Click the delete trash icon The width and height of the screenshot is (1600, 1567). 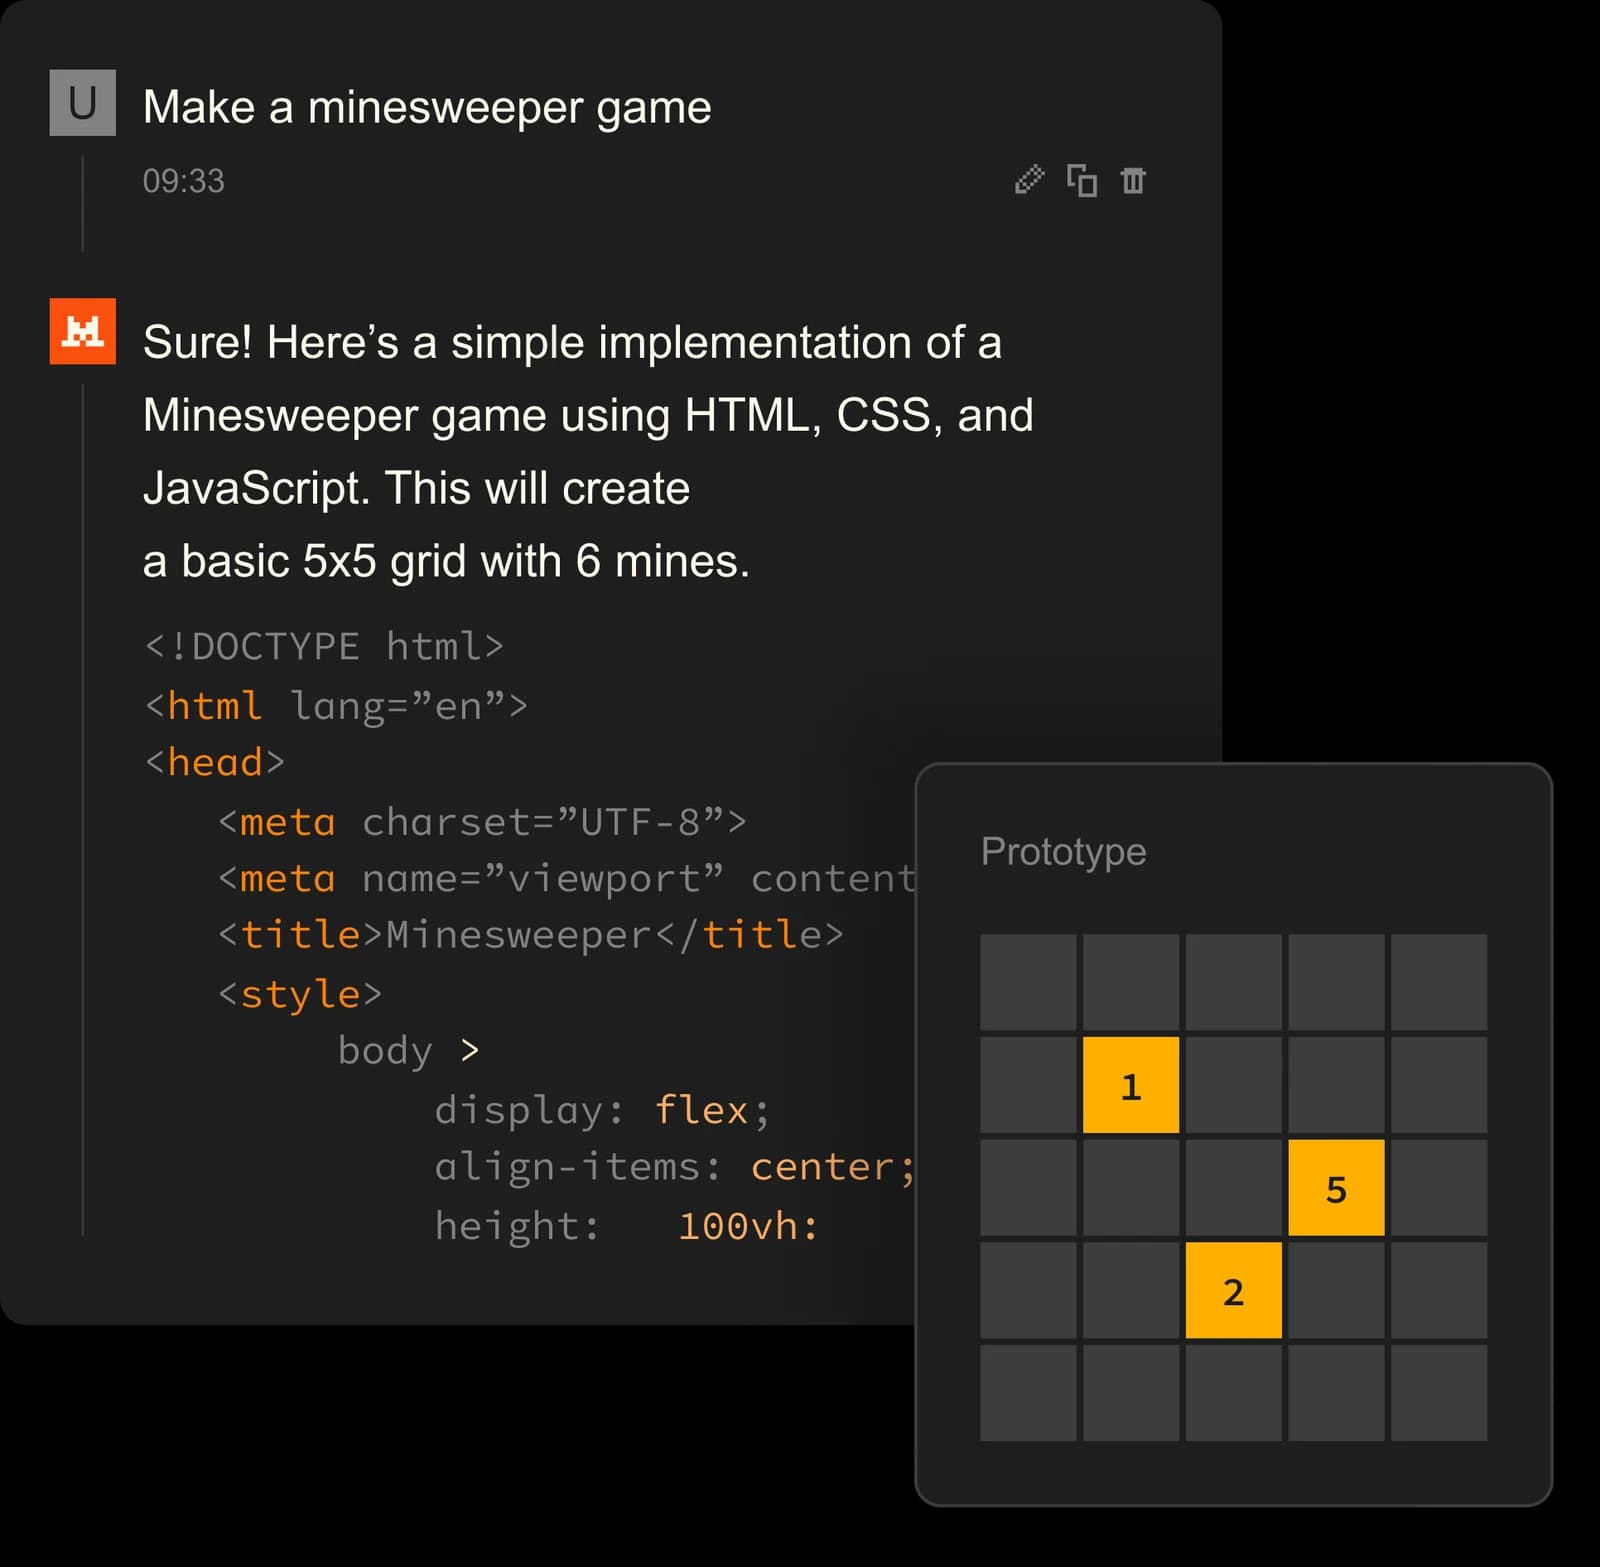click(x=1133, y=181)
